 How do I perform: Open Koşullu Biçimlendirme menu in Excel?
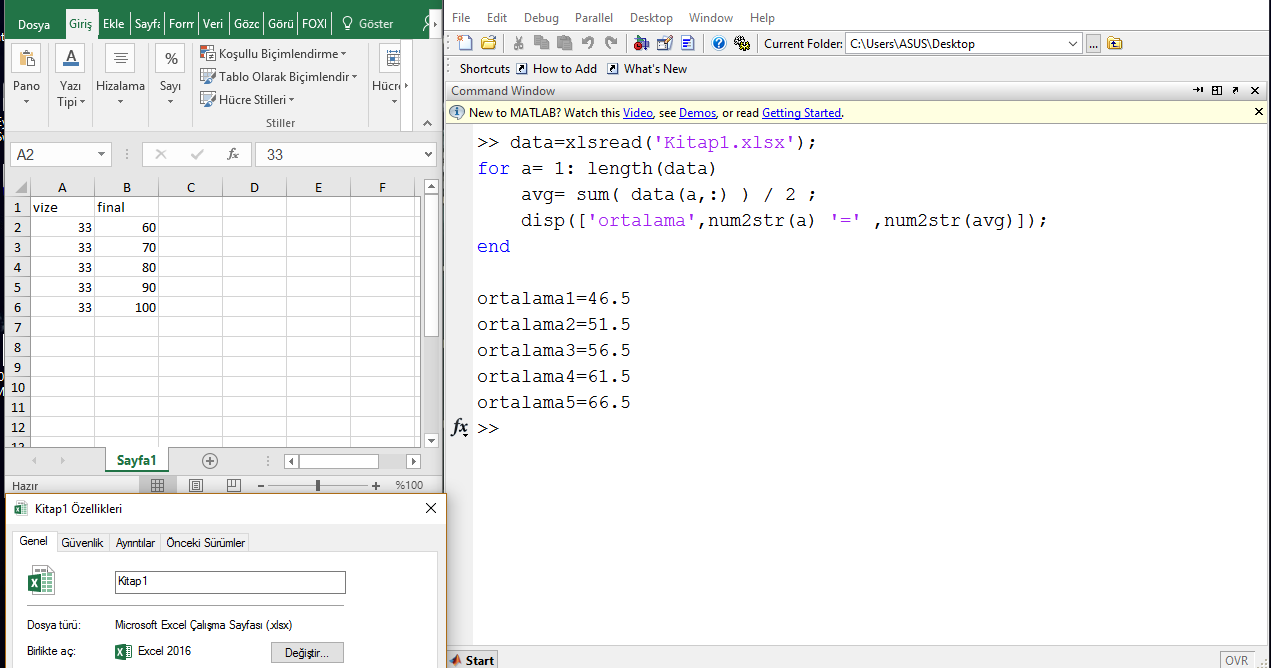pos(272,53)
